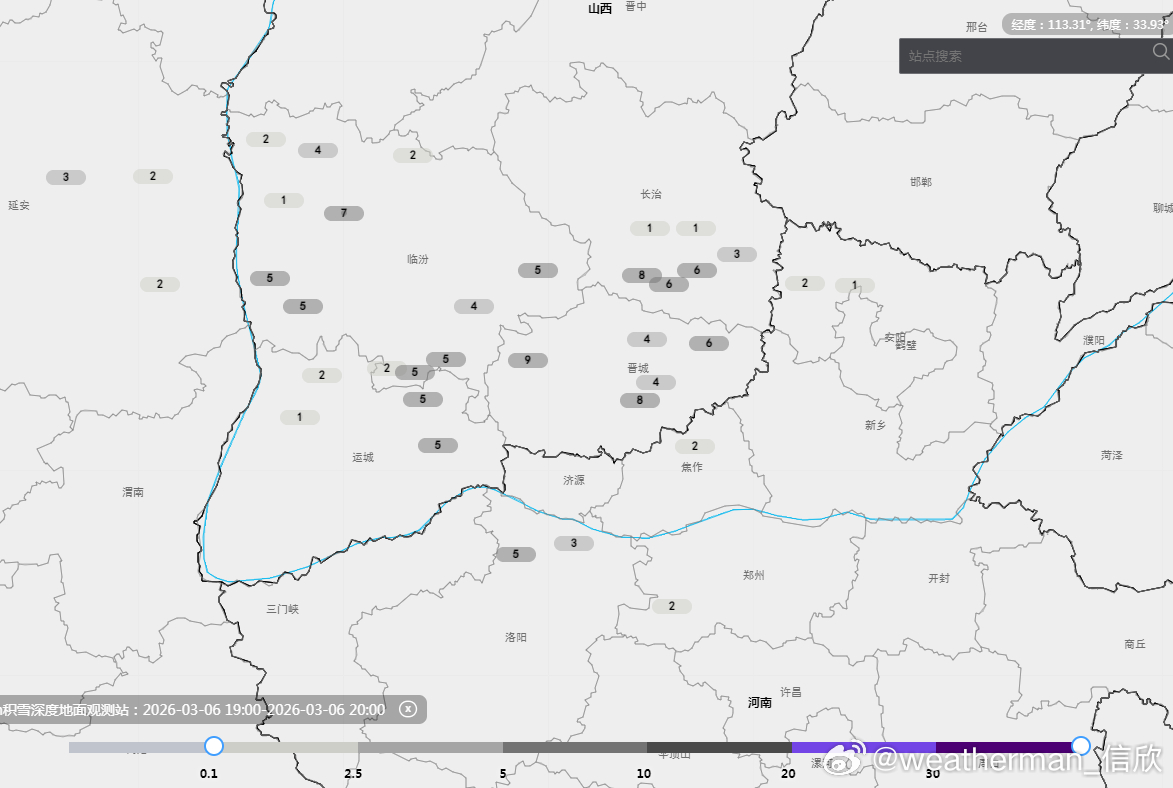The height and width of the screenshot is (788, 1173).
Task: Click the Weibo camera icon in watermark
Action: click(838, 762)
